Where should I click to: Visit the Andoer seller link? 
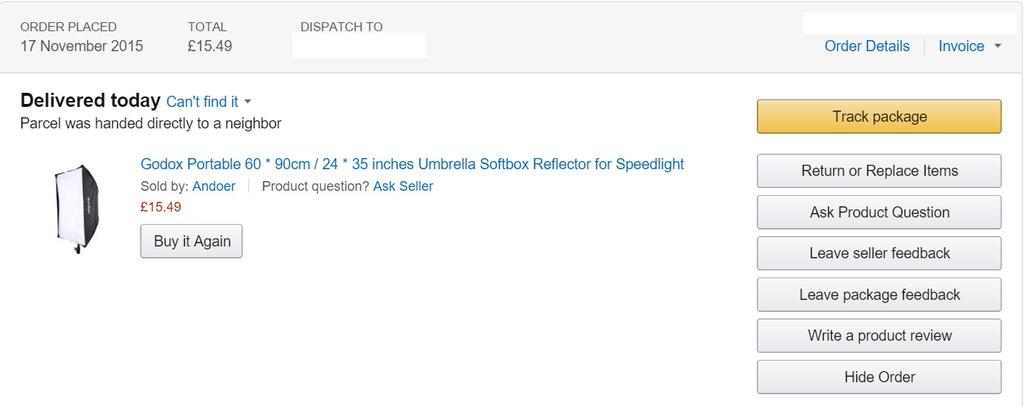pyautogui.click(x=214, y=186)
